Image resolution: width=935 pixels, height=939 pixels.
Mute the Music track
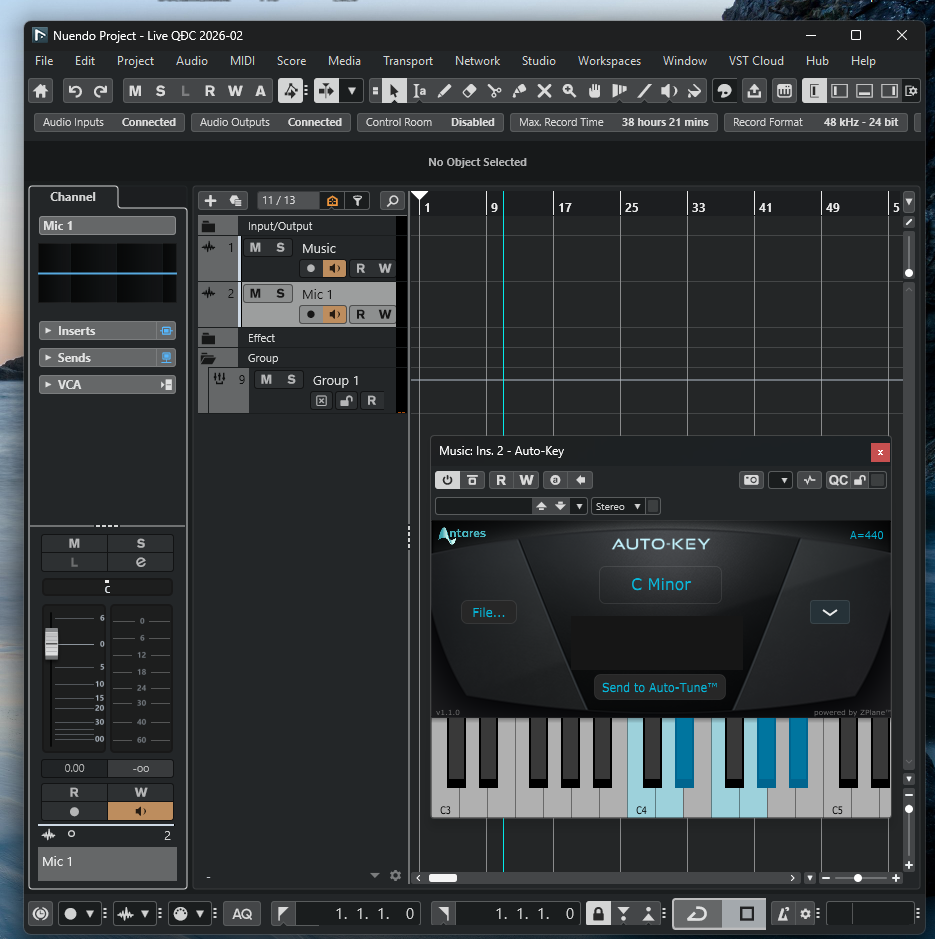(255, 248)
